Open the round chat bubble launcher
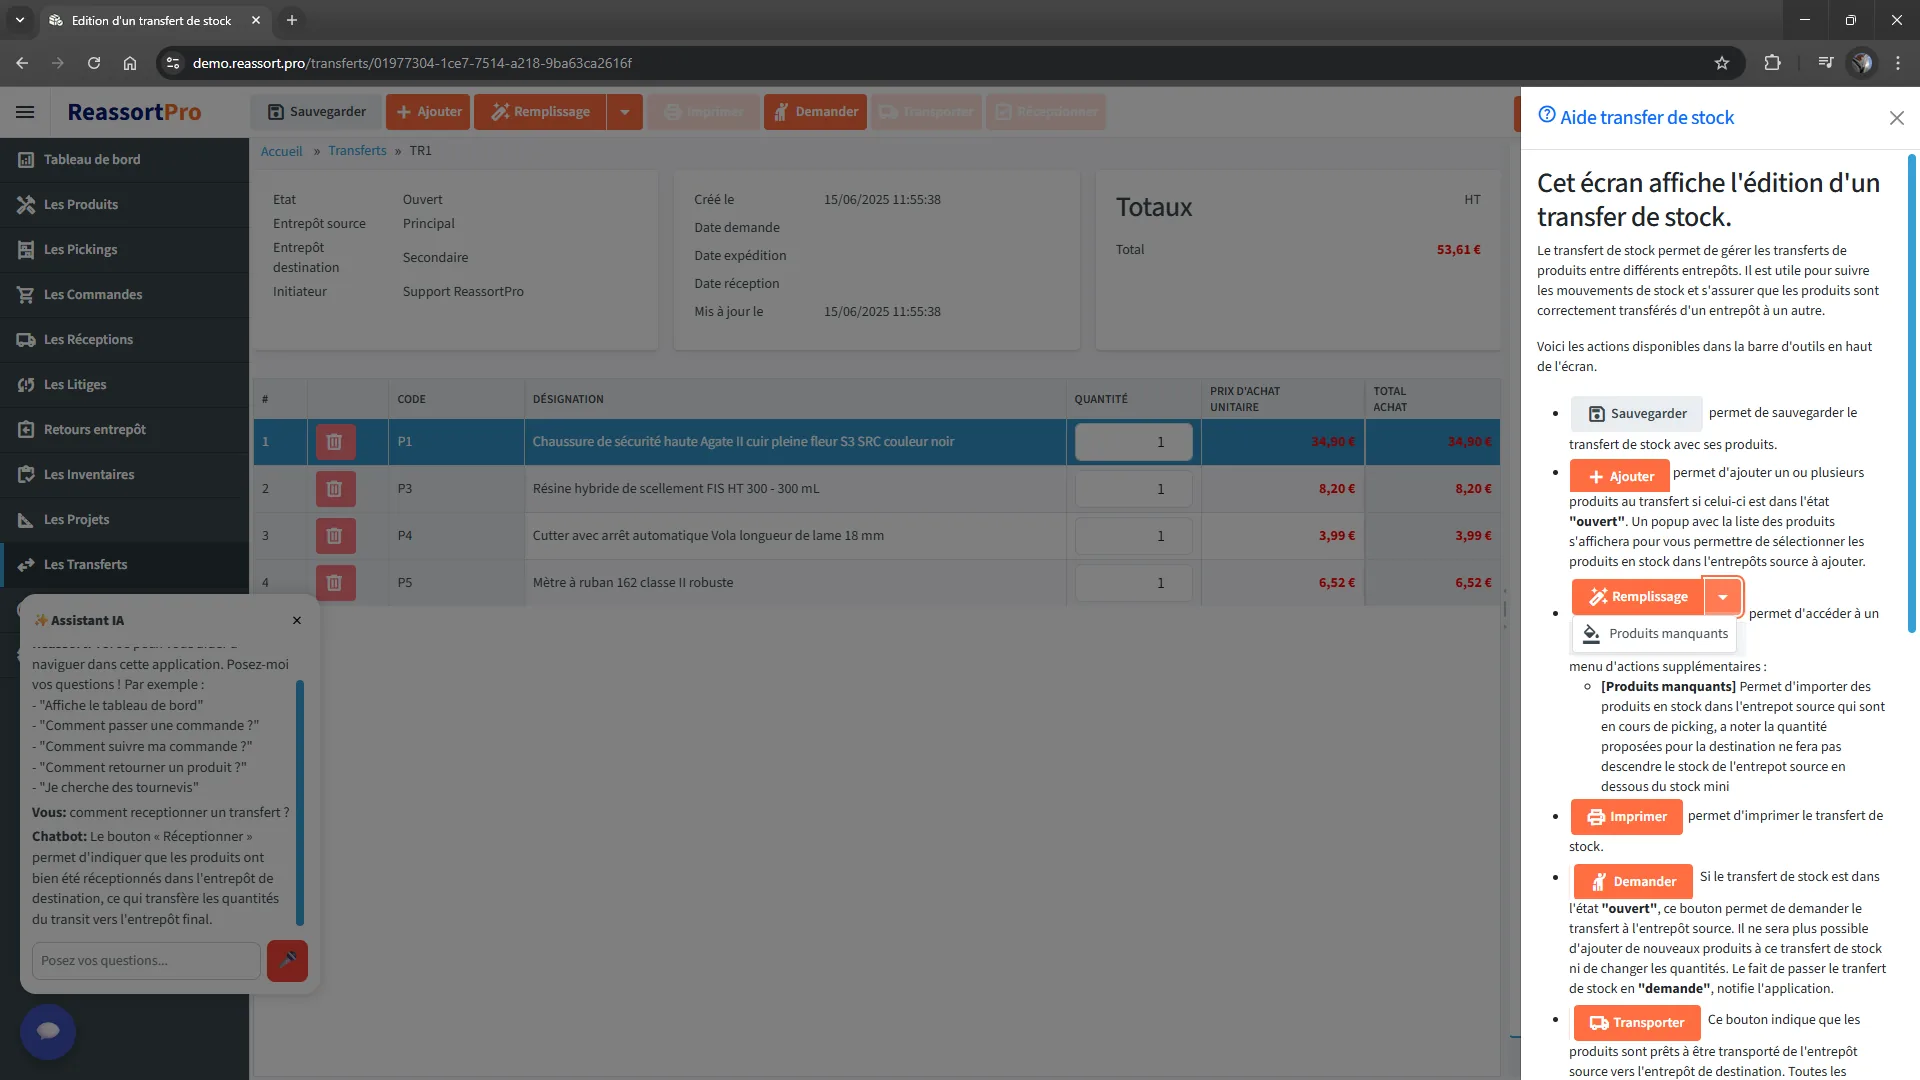1920x1080 pixels. coord(48,1031)
